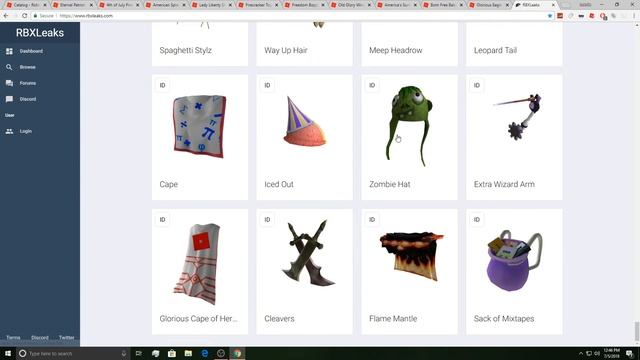This screenshot has height=360, width=640.
Task: Switch to the Eternal Patriot browser tab
Action: pyautogui.click(x=72, y=5)
